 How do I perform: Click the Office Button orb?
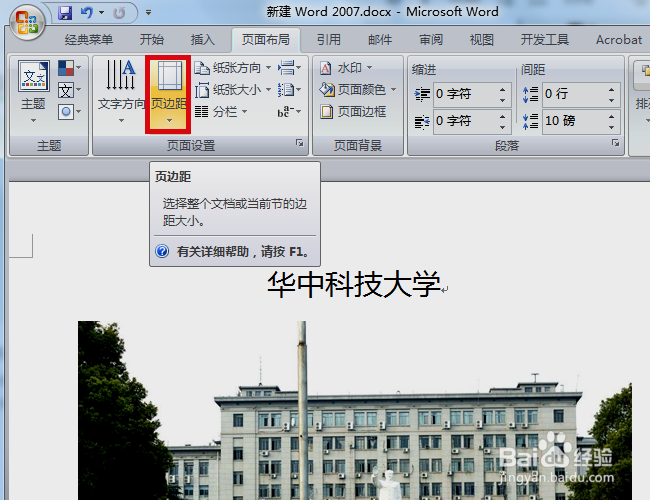coord(27,23)
